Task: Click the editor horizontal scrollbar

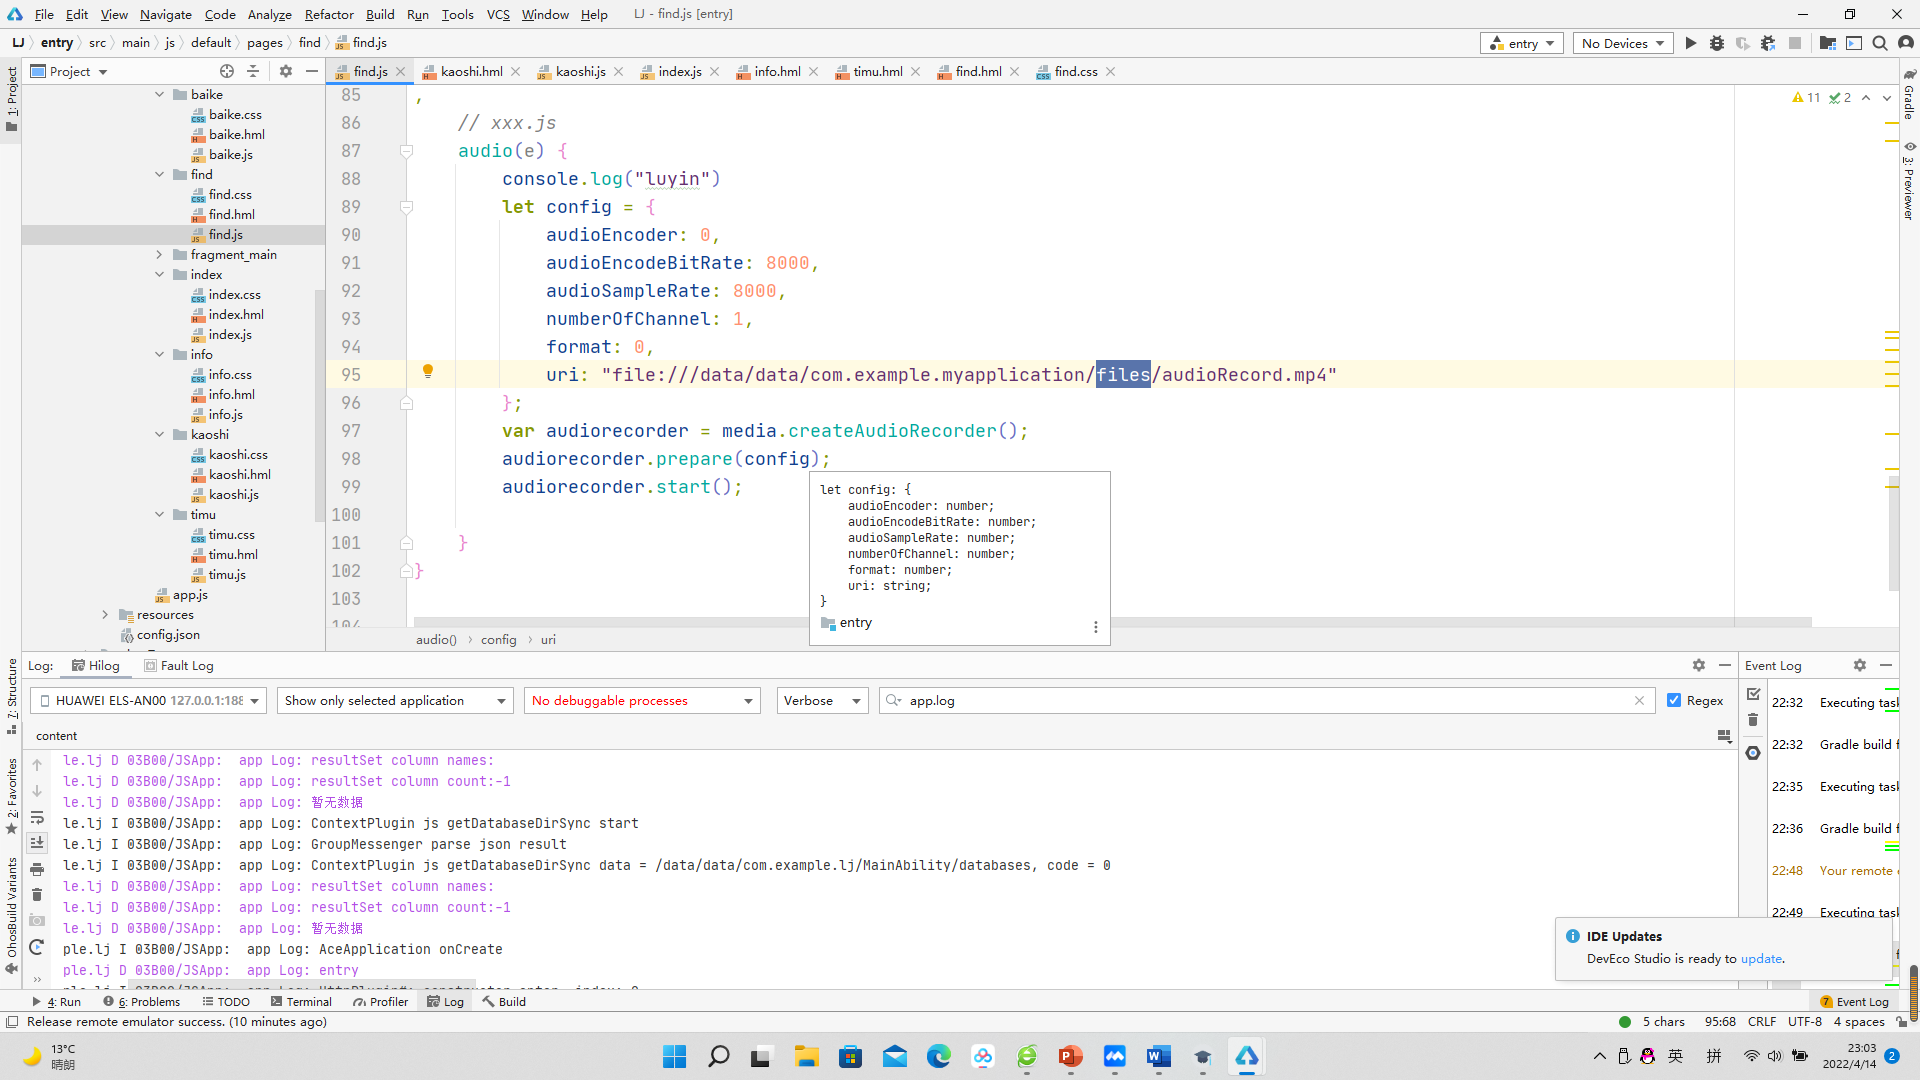Action: pos(1112,622)
